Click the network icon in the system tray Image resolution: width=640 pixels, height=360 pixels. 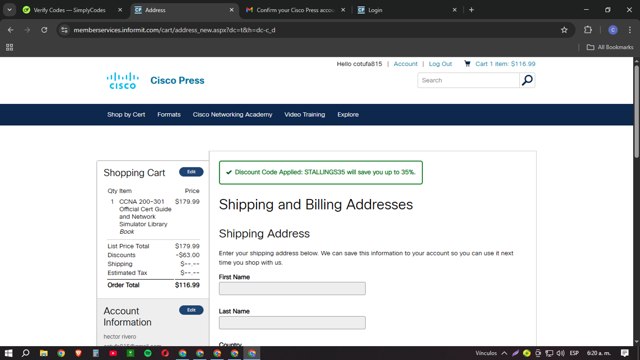[x=549, y=353]
